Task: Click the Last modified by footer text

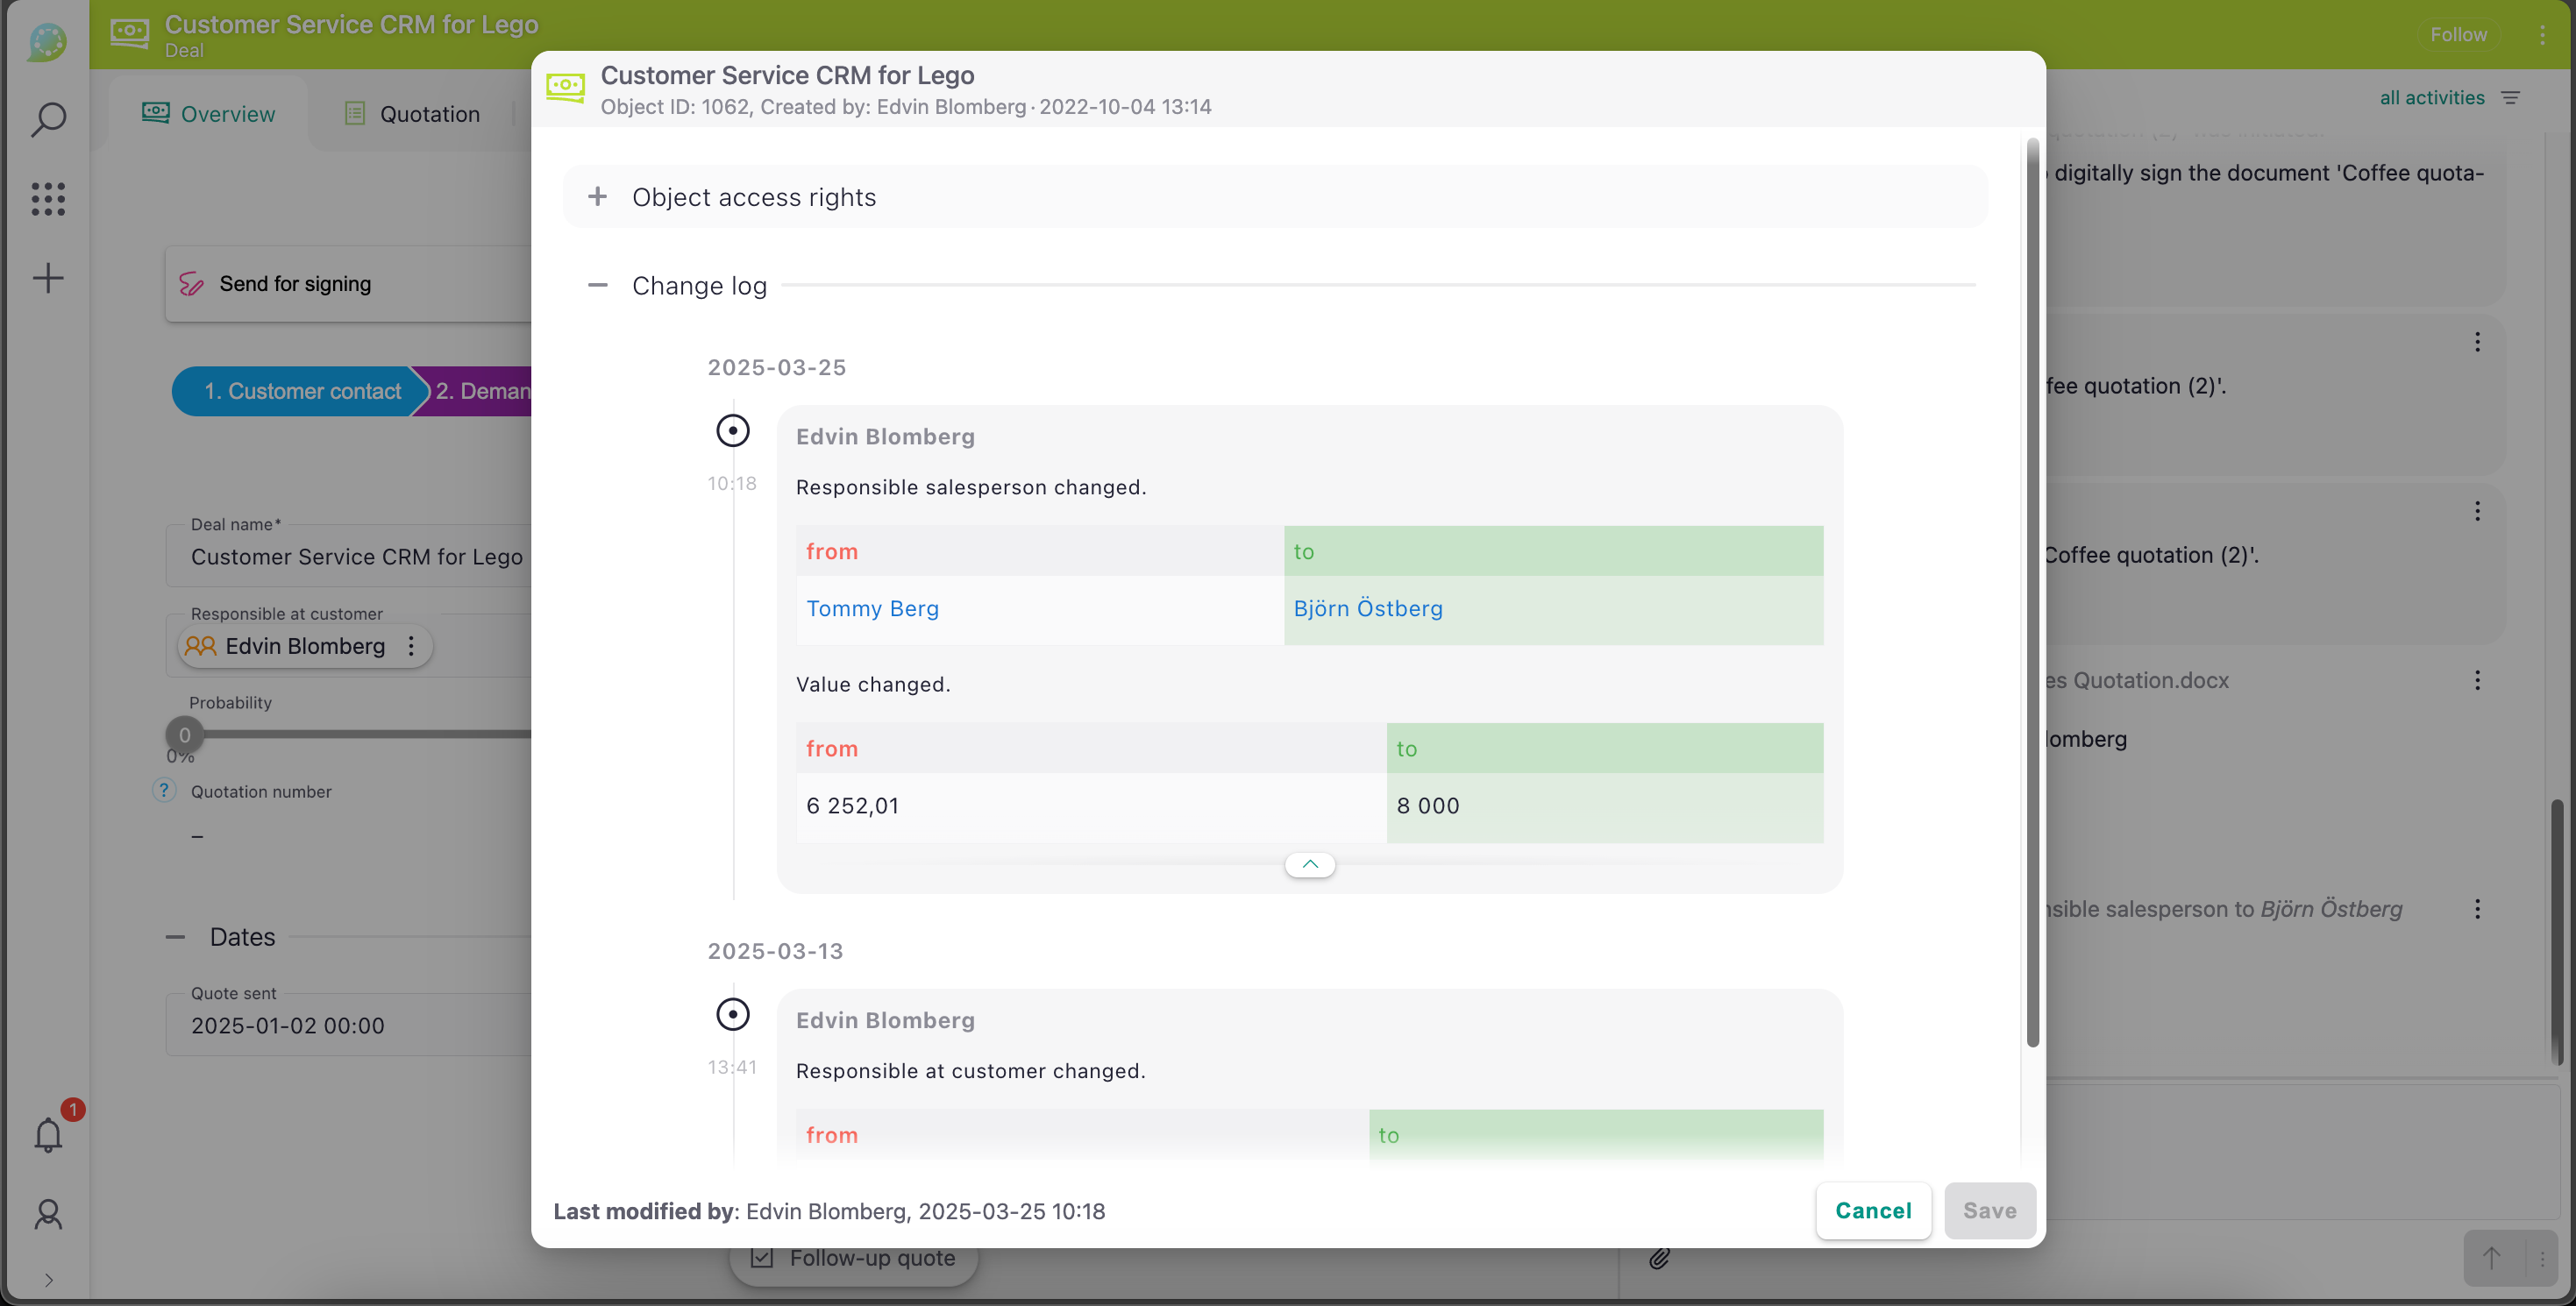Action: pyautogui.click(x=829, y=1211)
